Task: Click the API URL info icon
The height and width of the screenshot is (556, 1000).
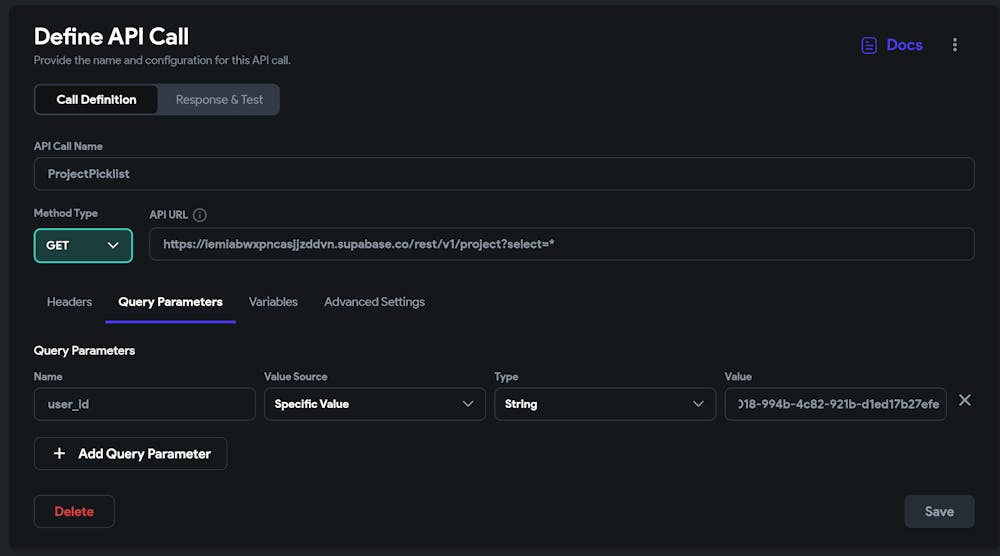Action: 200,215
